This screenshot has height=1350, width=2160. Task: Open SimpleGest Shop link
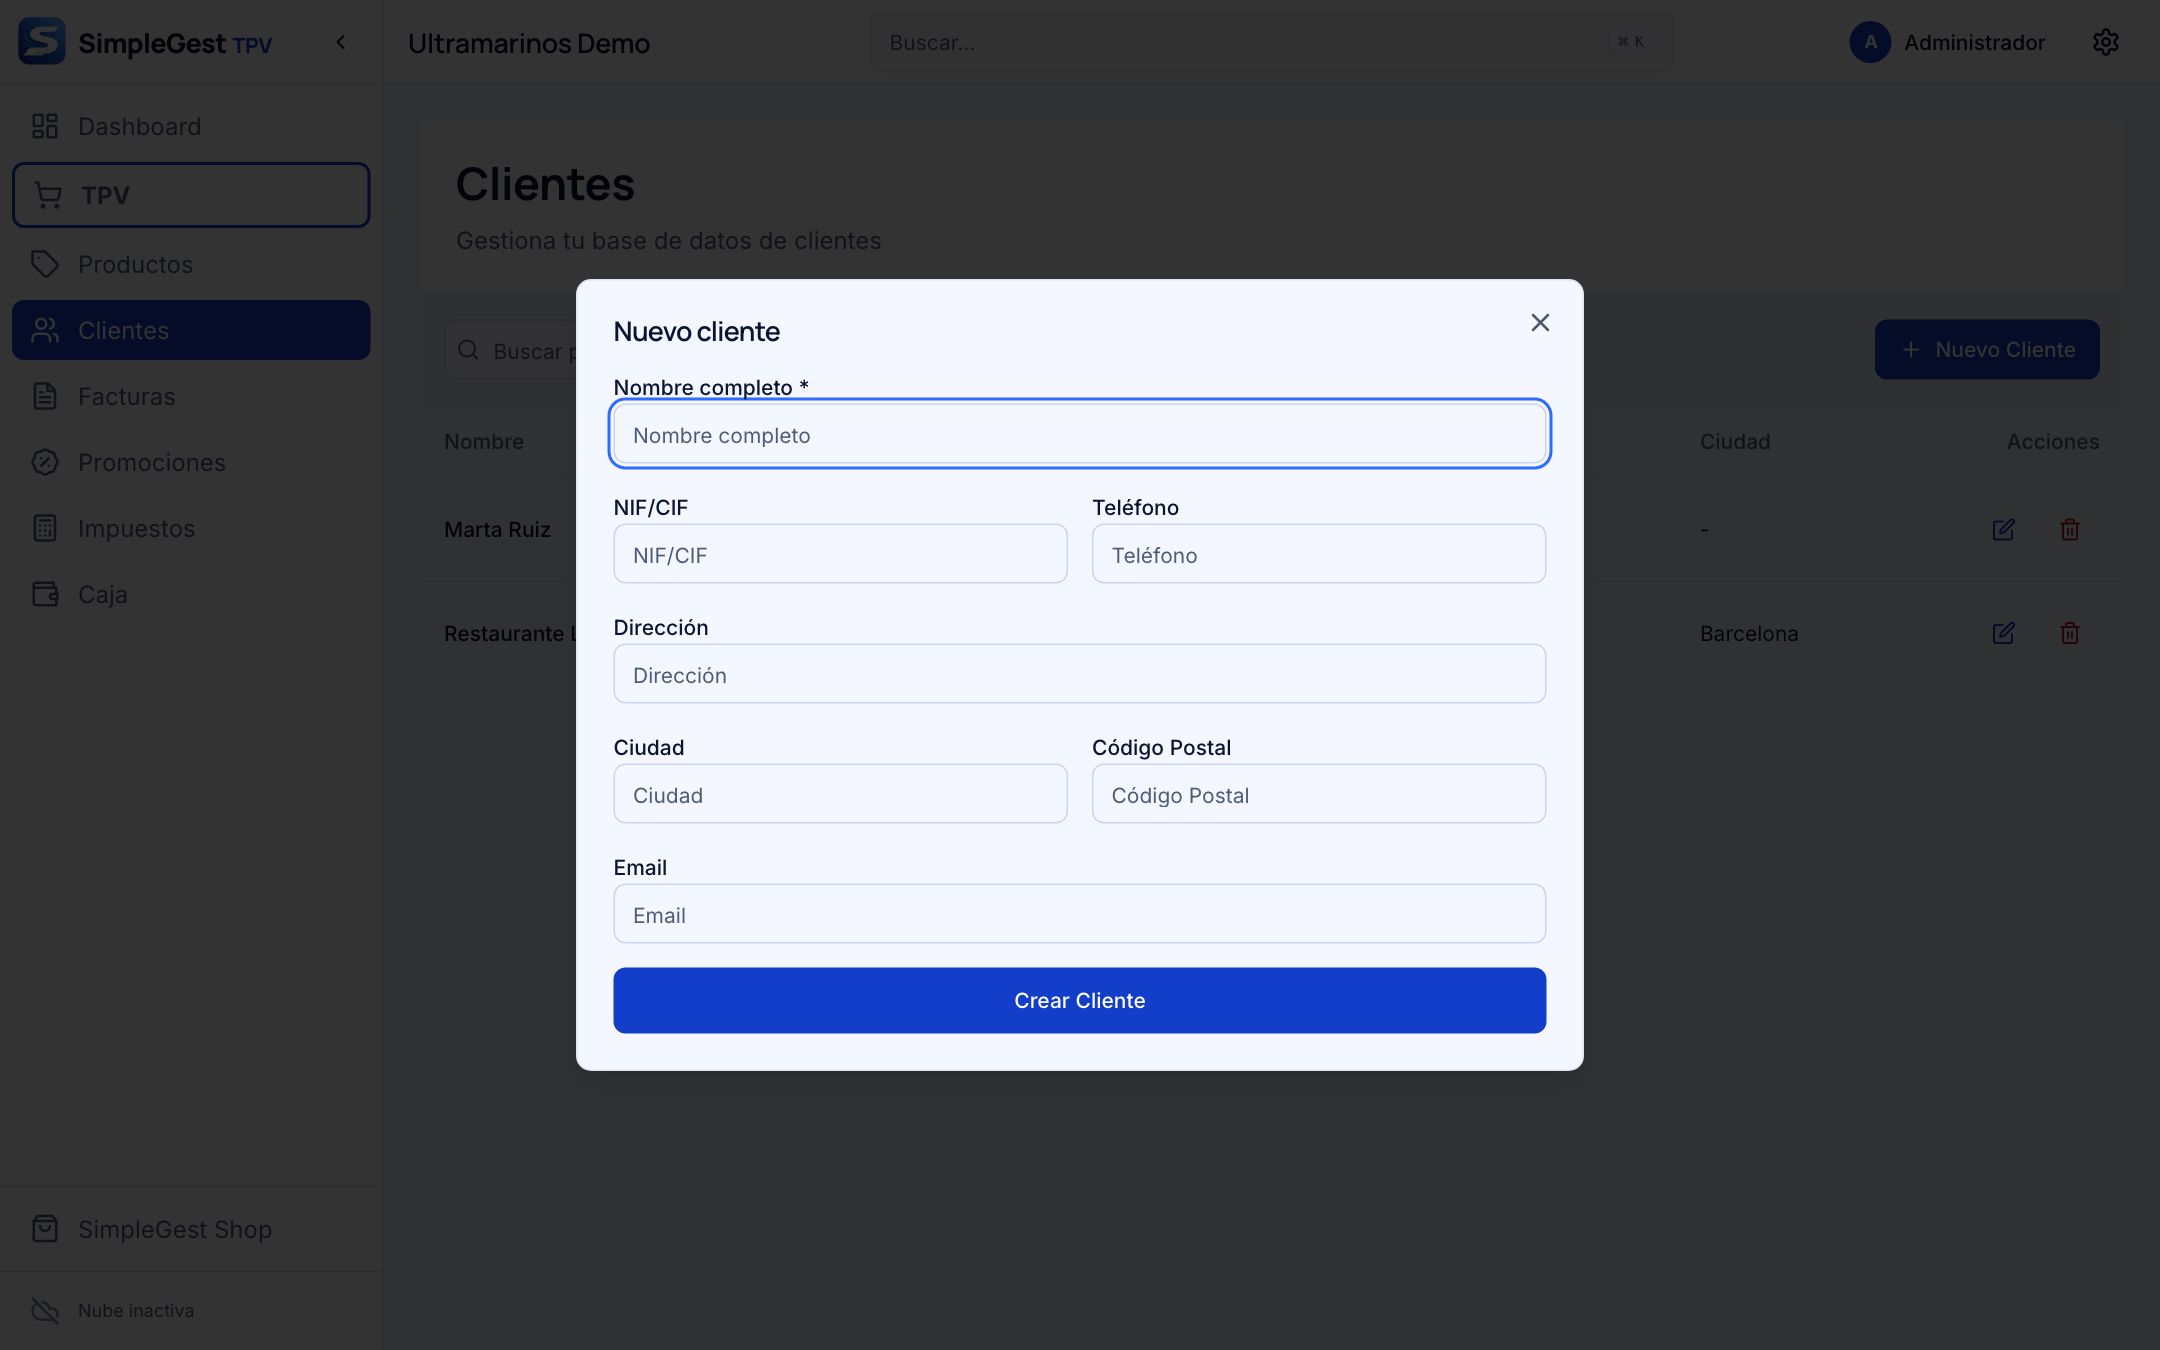click(191, 1229)
